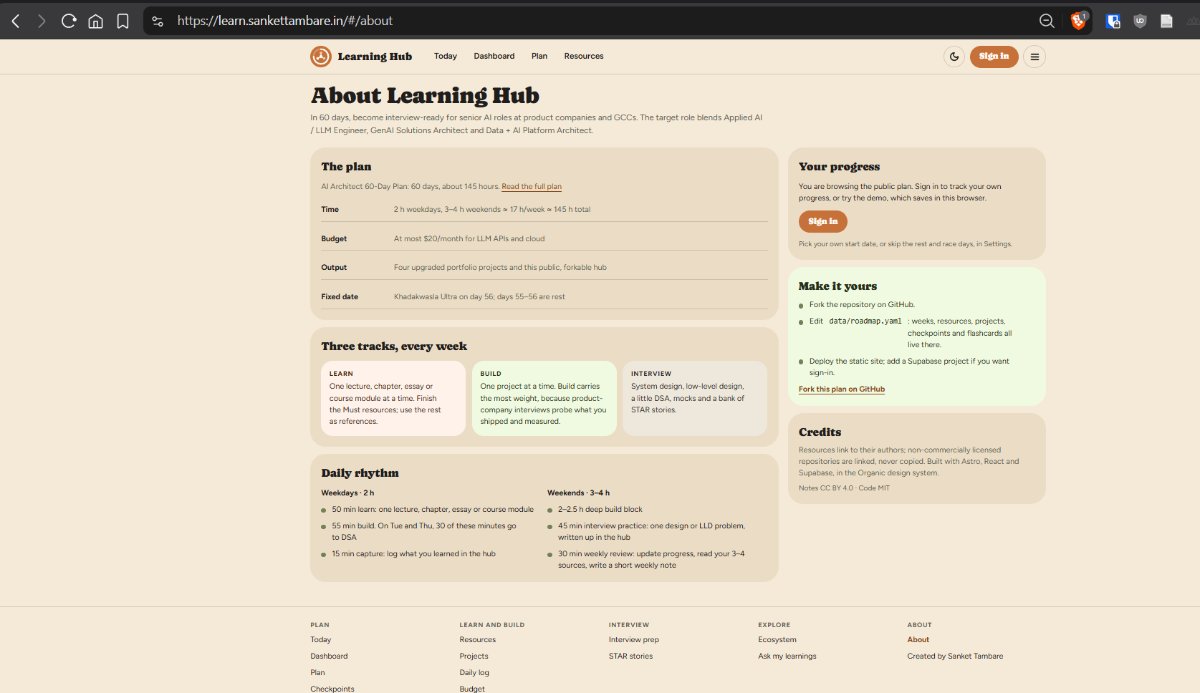The width and height of the screenshot is (1200, 693).
Task: Open the browser home page icon
Action: click(95, 20)
